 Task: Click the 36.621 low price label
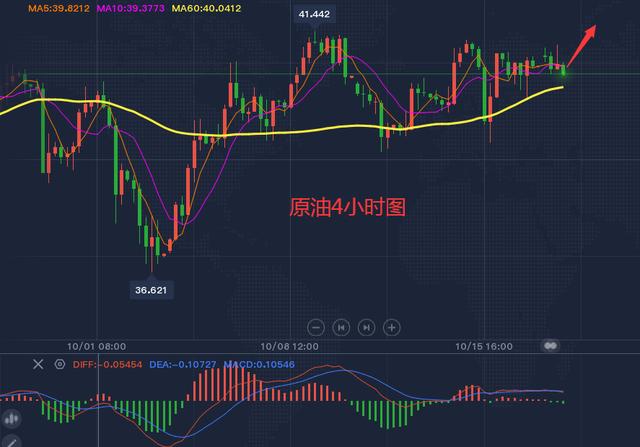coord(151,290)
